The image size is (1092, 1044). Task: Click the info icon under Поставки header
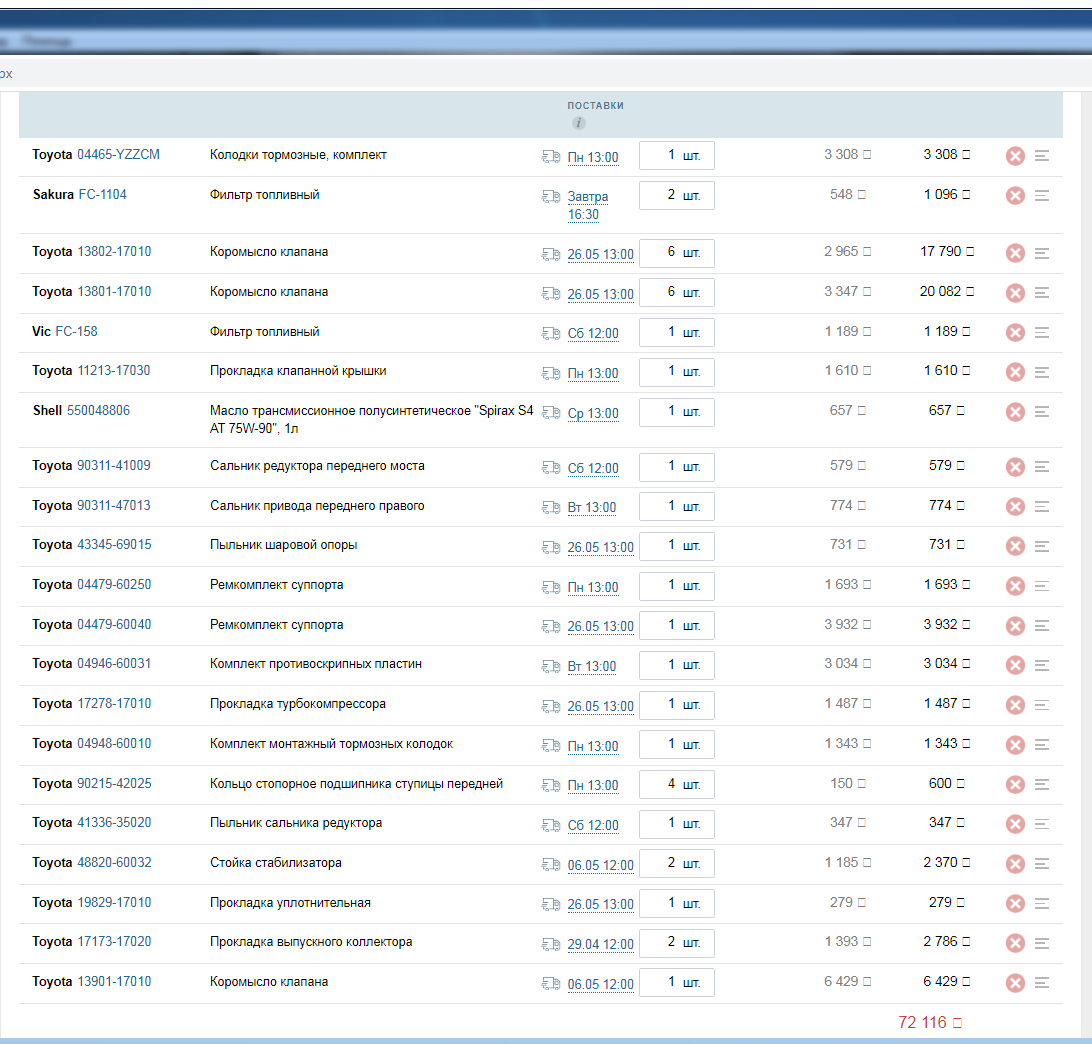point(579,123)
